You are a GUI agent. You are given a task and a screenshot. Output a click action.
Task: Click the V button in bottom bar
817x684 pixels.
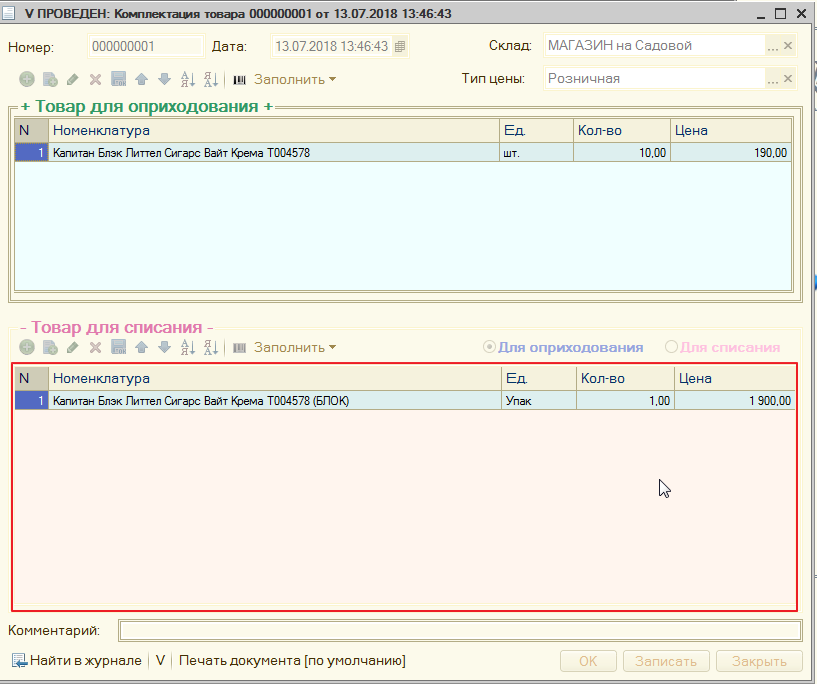160,661
